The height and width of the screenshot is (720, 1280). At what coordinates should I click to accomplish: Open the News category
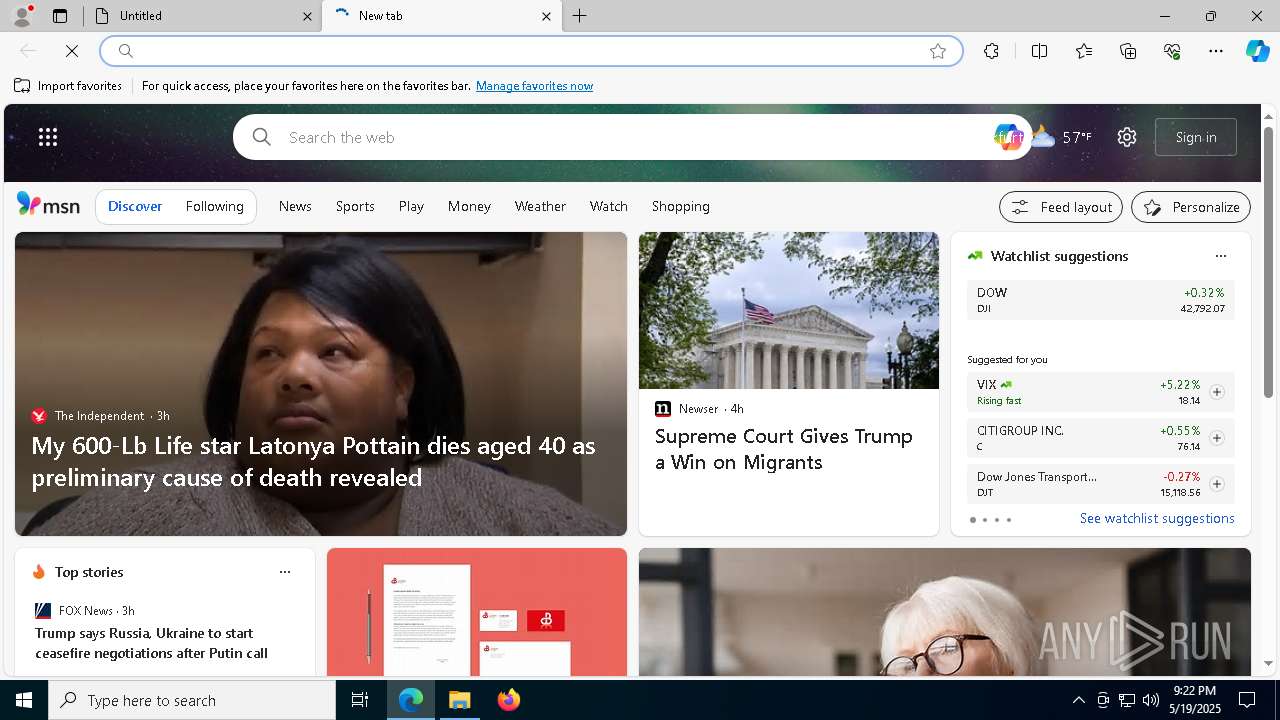click(295, 206)
